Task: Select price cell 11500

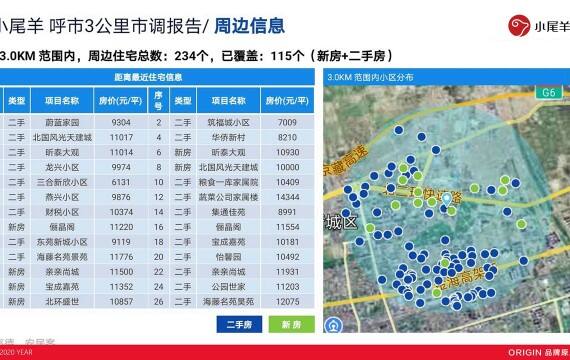Action: (121, 272)
